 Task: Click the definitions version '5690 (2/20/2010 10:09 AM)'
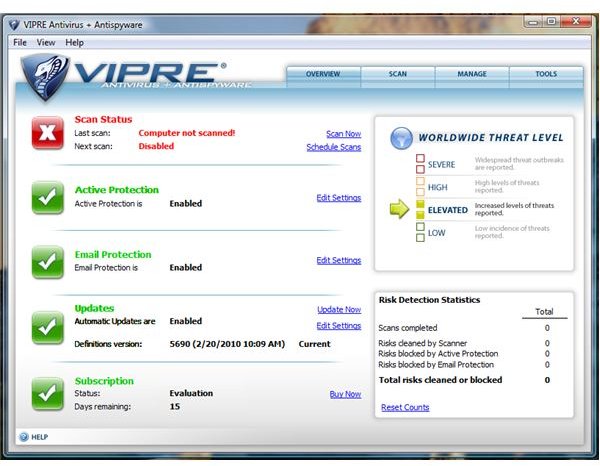pyautogui.click(x=227, y=344)
